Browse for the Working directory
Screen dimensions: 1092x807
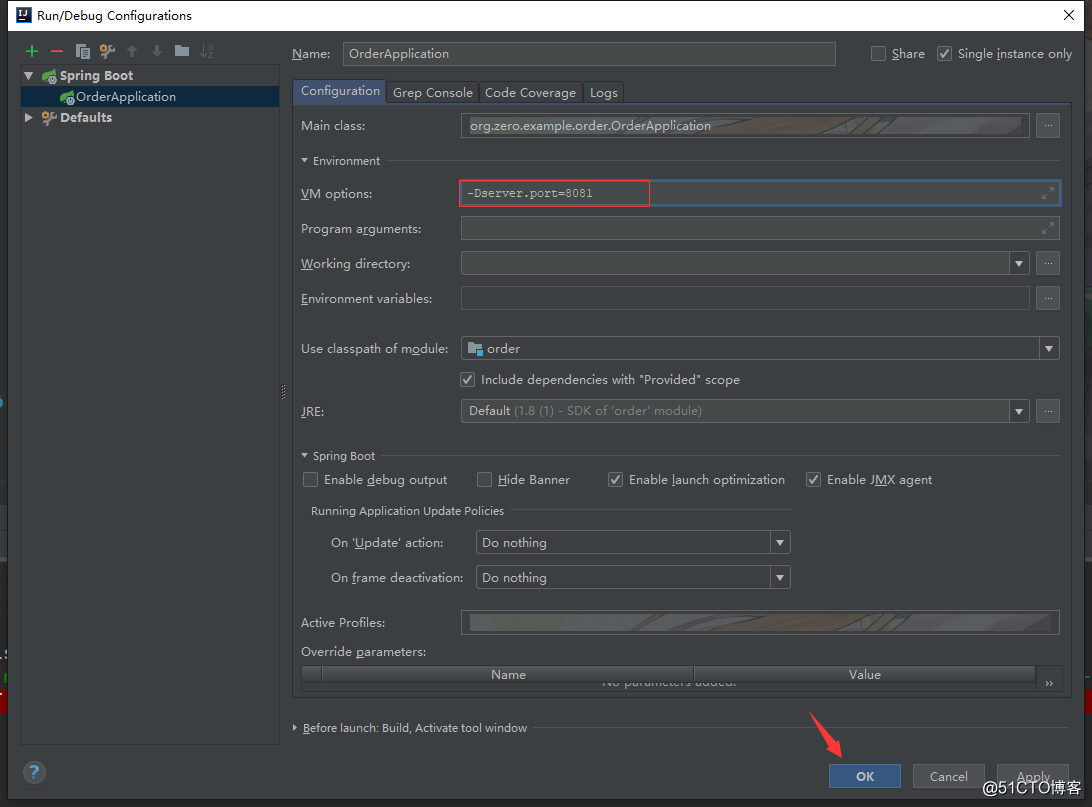click(x=1047, y=263)
